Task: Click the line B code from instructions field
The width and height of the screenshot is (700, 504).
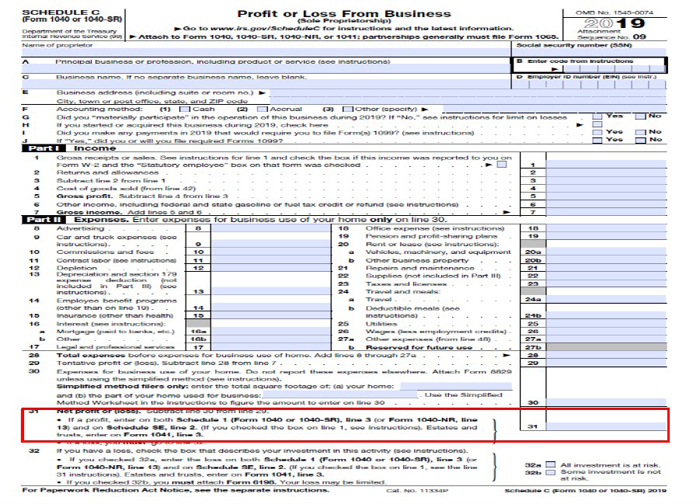Action: (613, 69)
